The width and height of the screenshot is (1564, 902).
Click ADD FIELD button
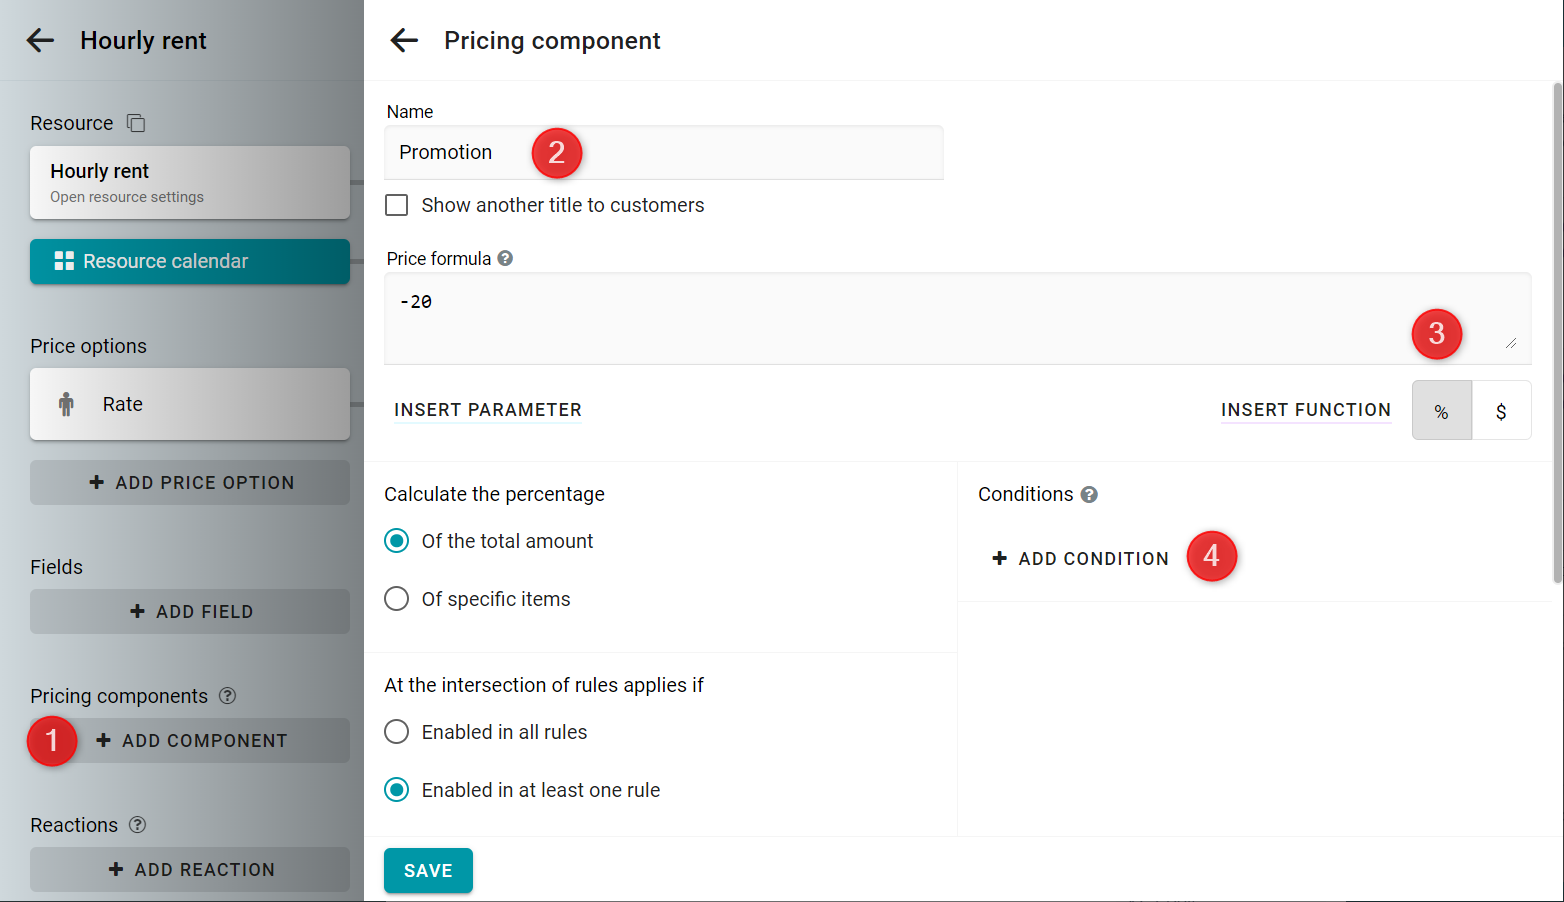190,611
